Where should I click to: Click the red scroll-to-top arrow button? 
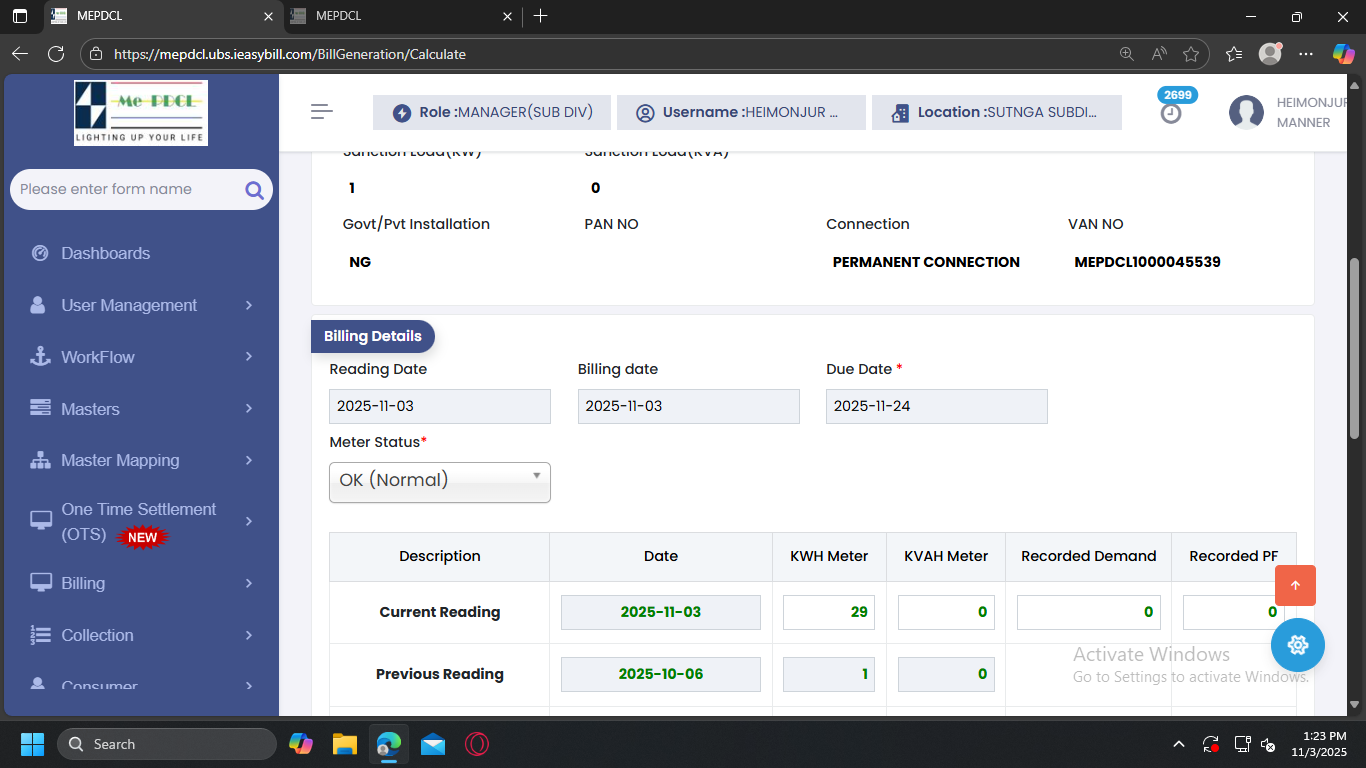point(1295,586)
